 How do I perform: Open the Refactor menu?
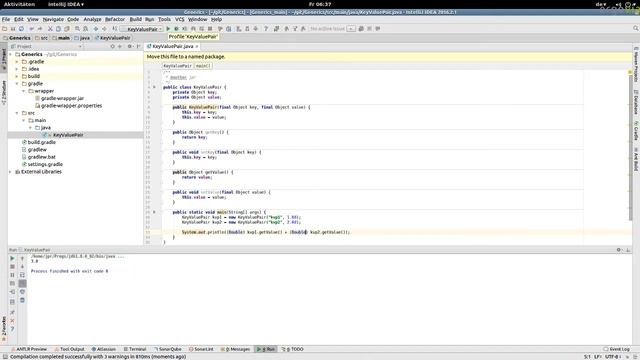[x=115, y=19]
